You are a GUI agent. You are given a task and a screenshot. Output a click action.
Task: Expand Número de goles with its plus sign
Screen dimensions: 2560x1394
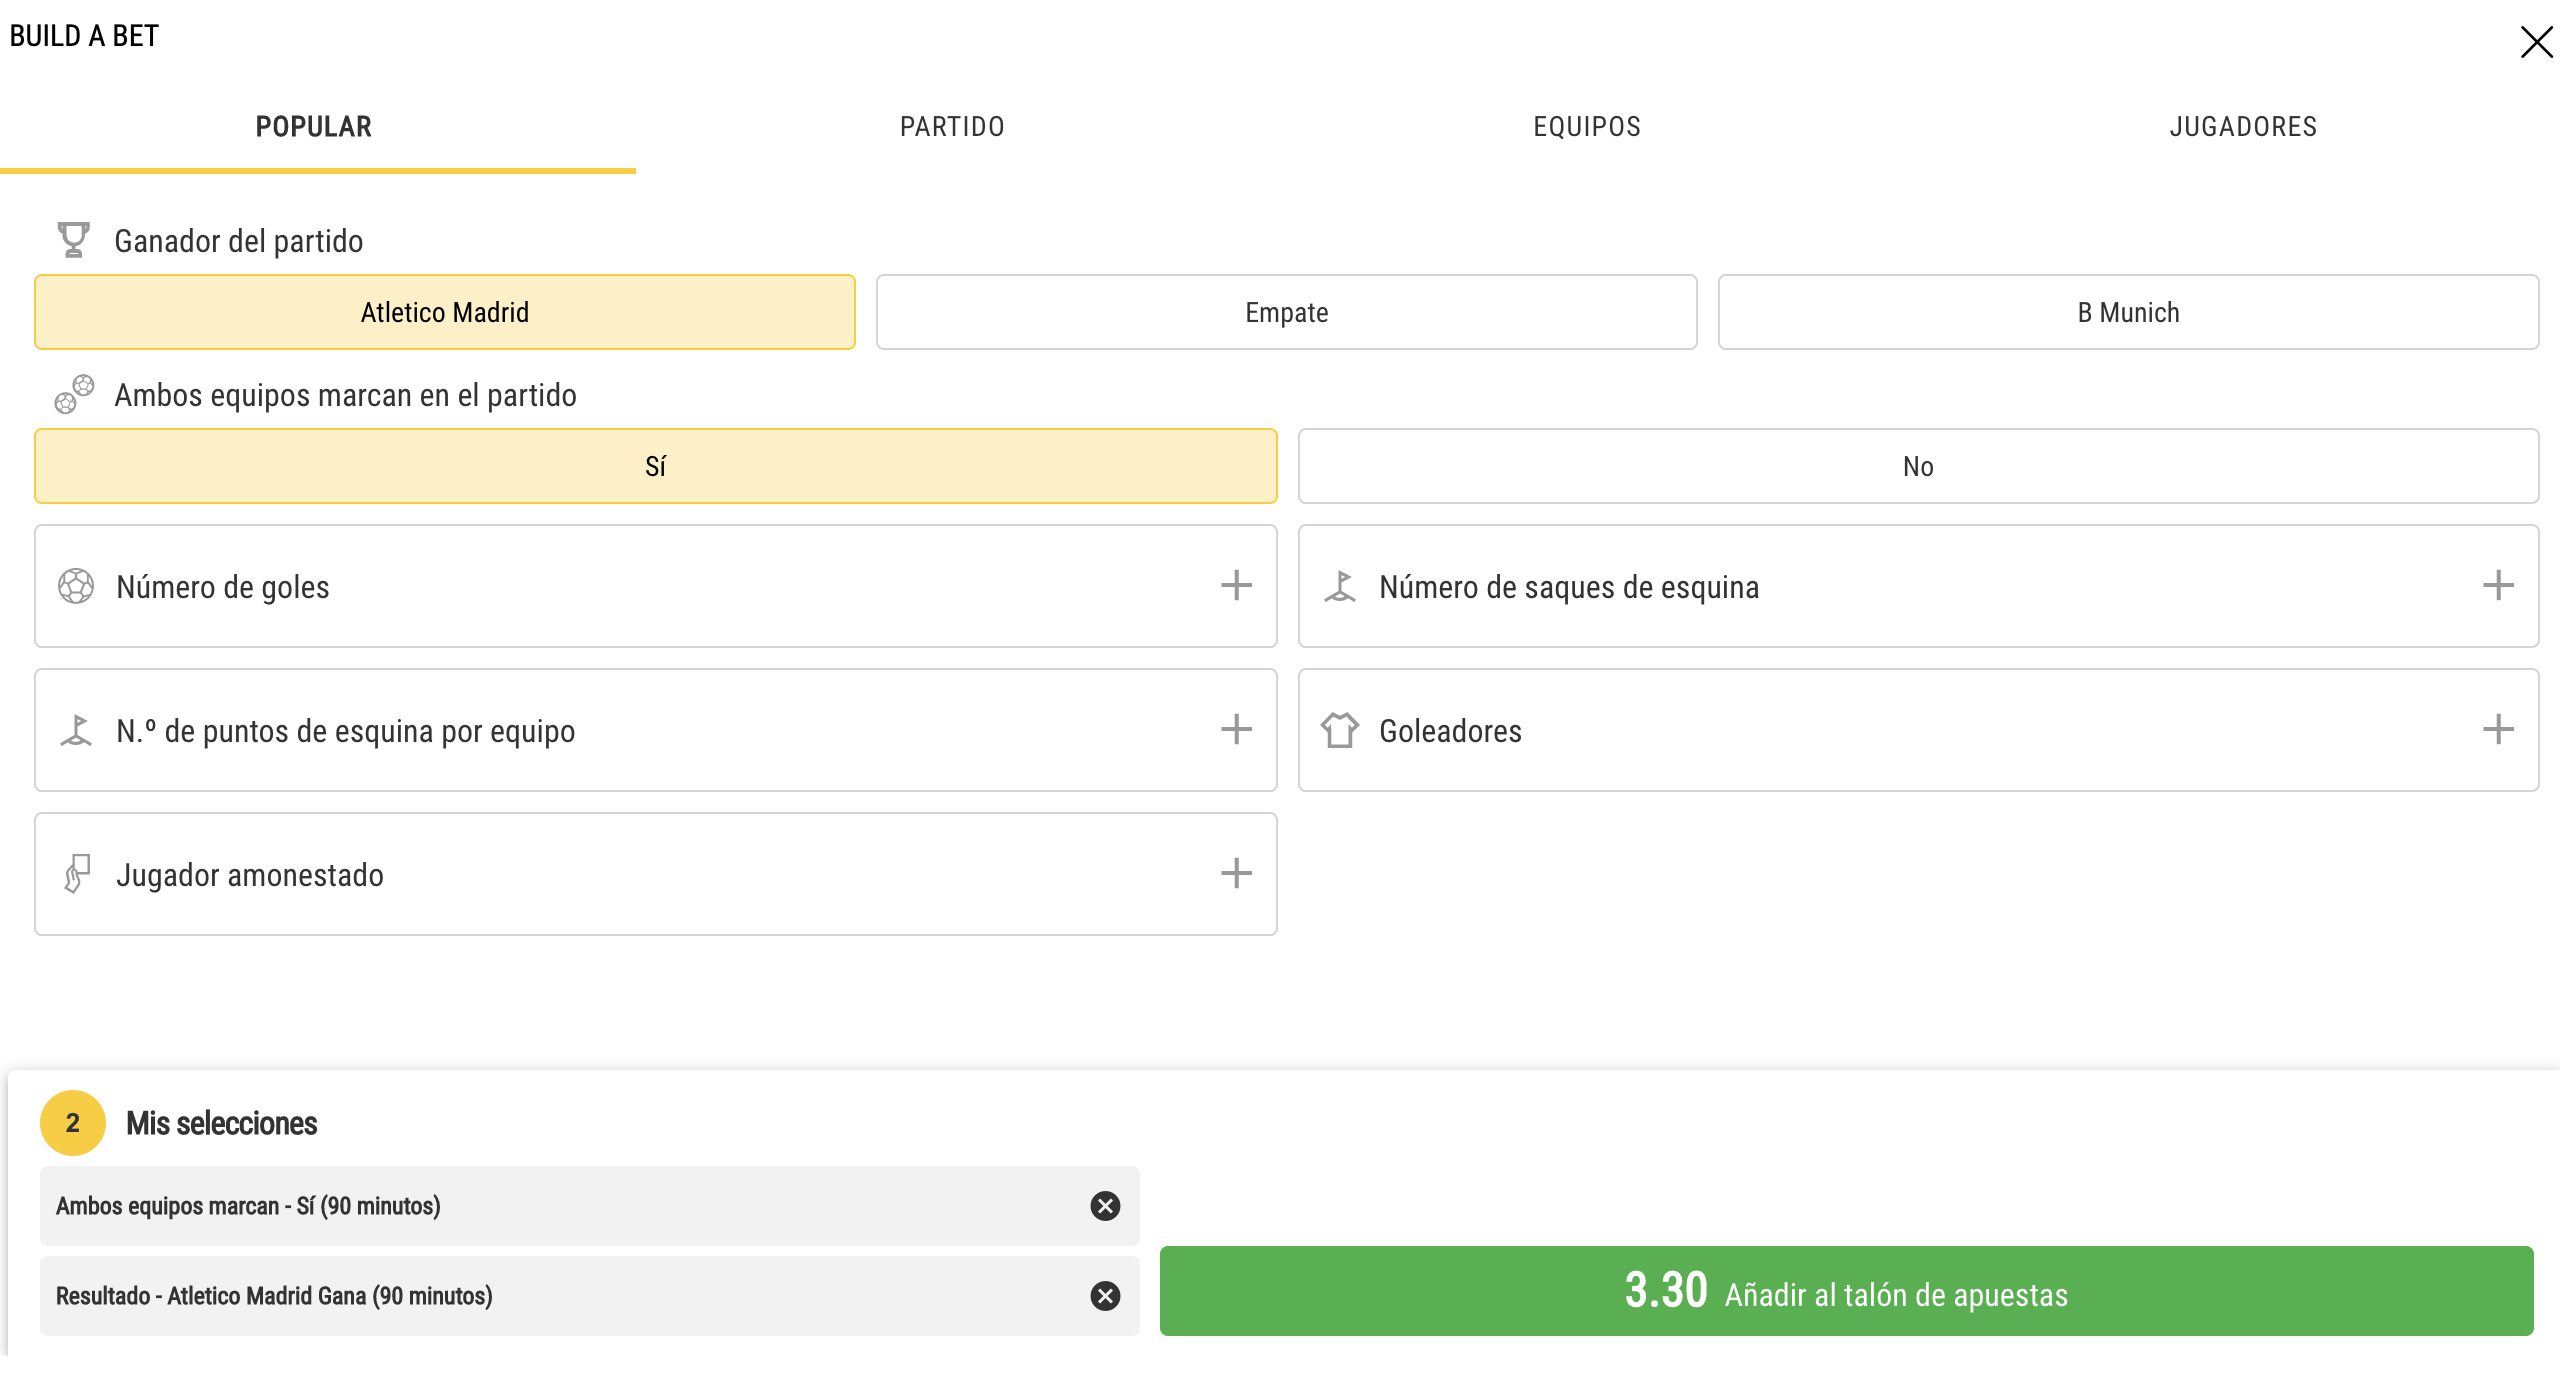click(x=1236, y=586)
